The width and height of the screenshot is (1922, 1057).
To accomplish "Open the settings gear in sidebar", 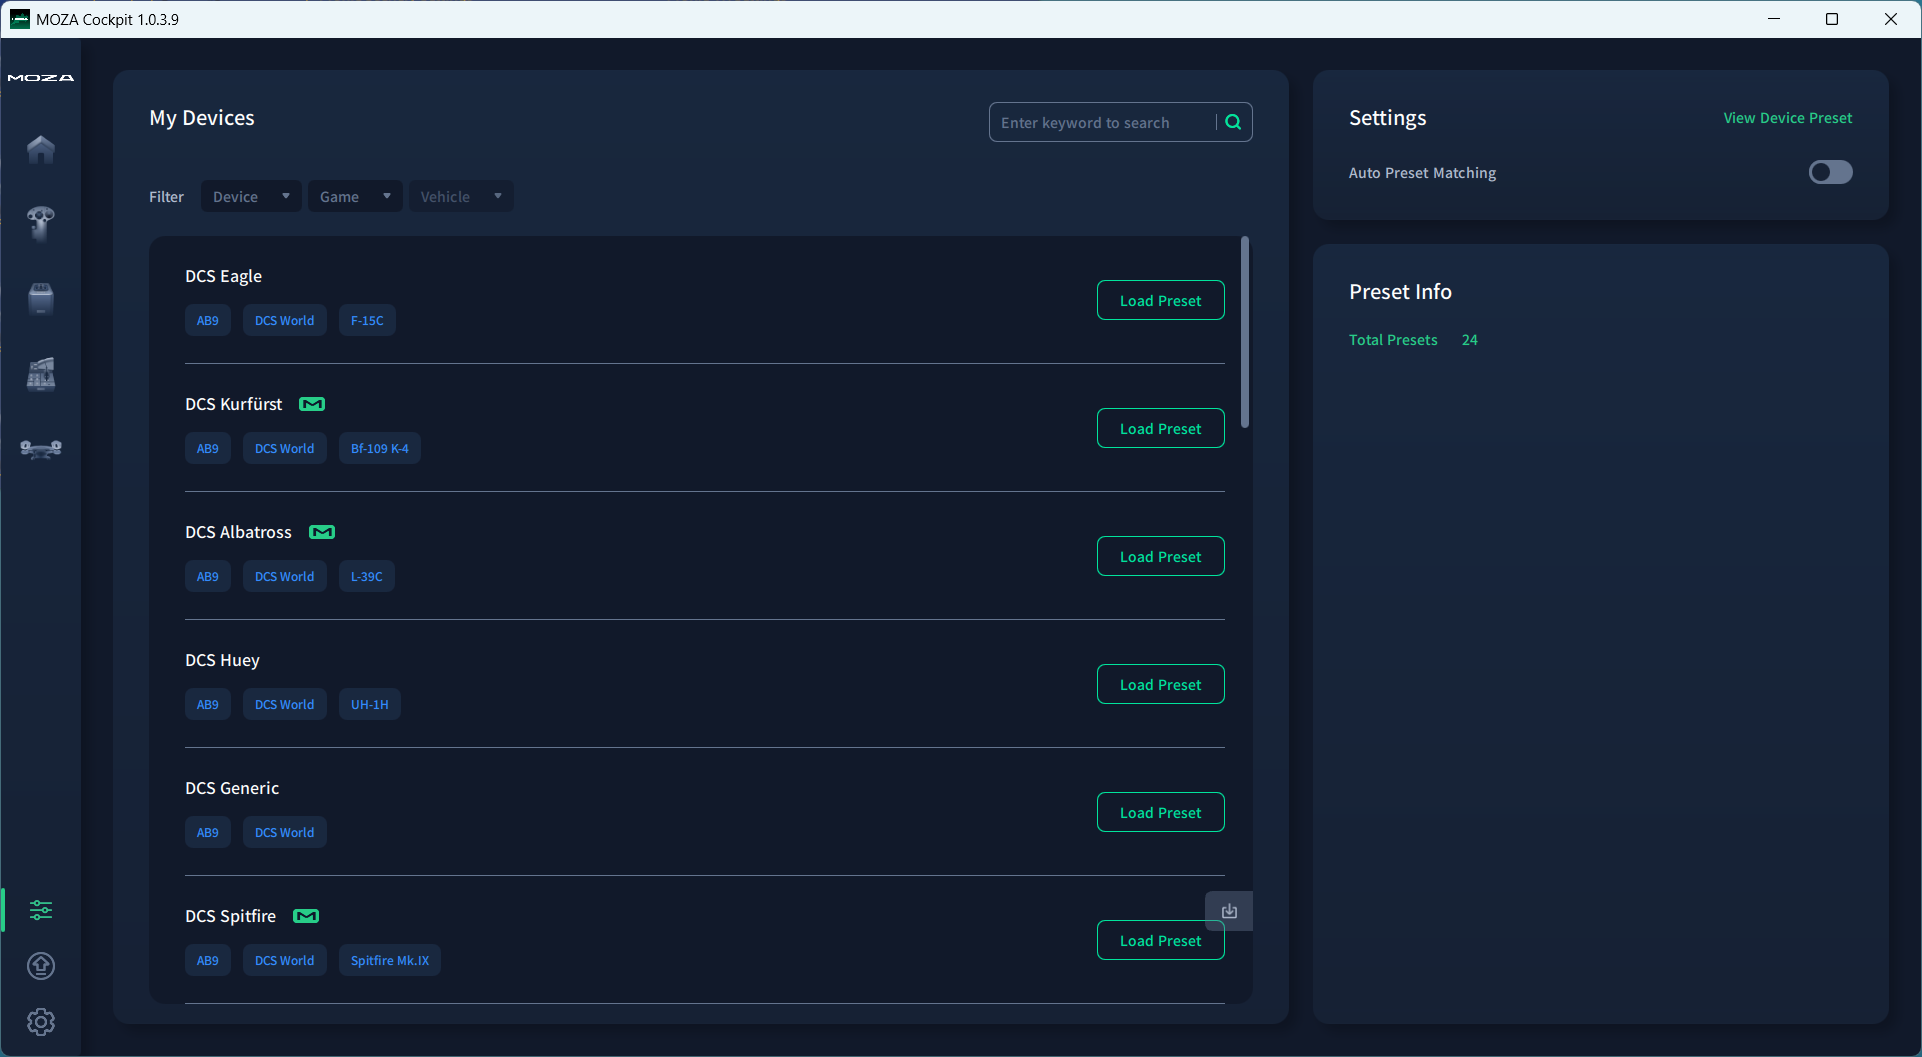I will coord(41,1022).
